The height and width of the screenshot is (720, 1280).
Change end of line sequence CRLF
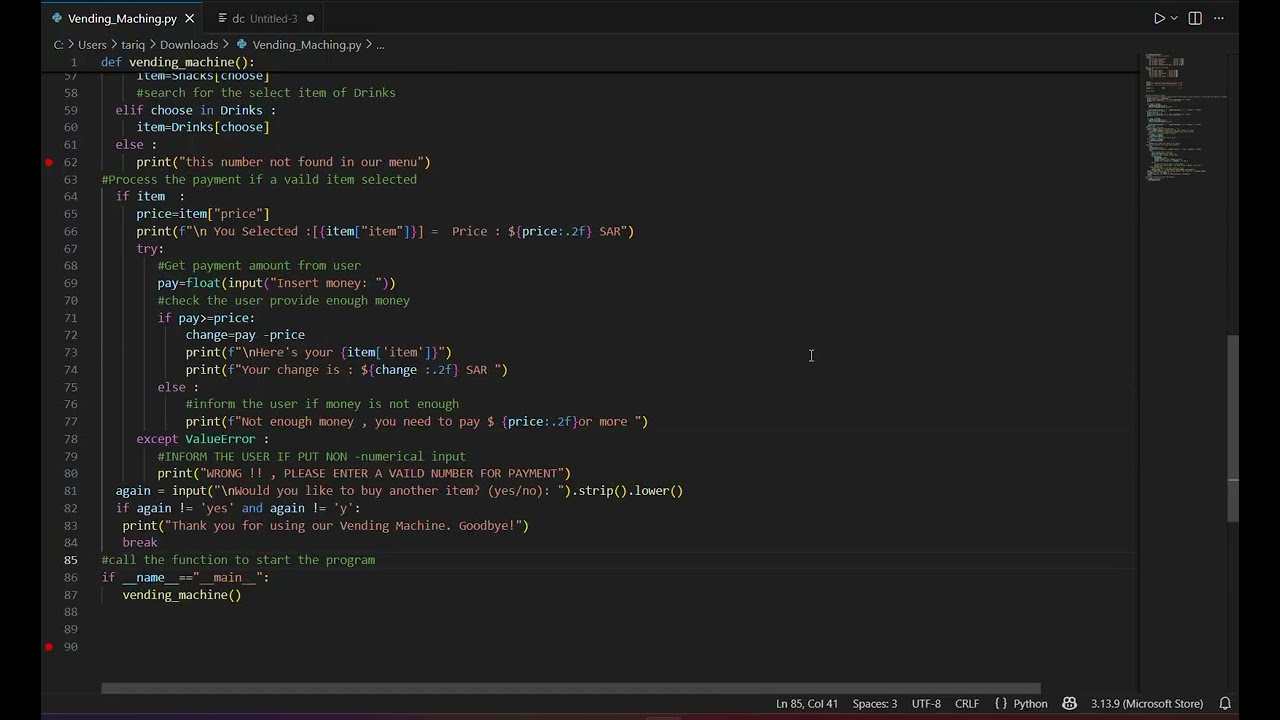pos(967,704)
